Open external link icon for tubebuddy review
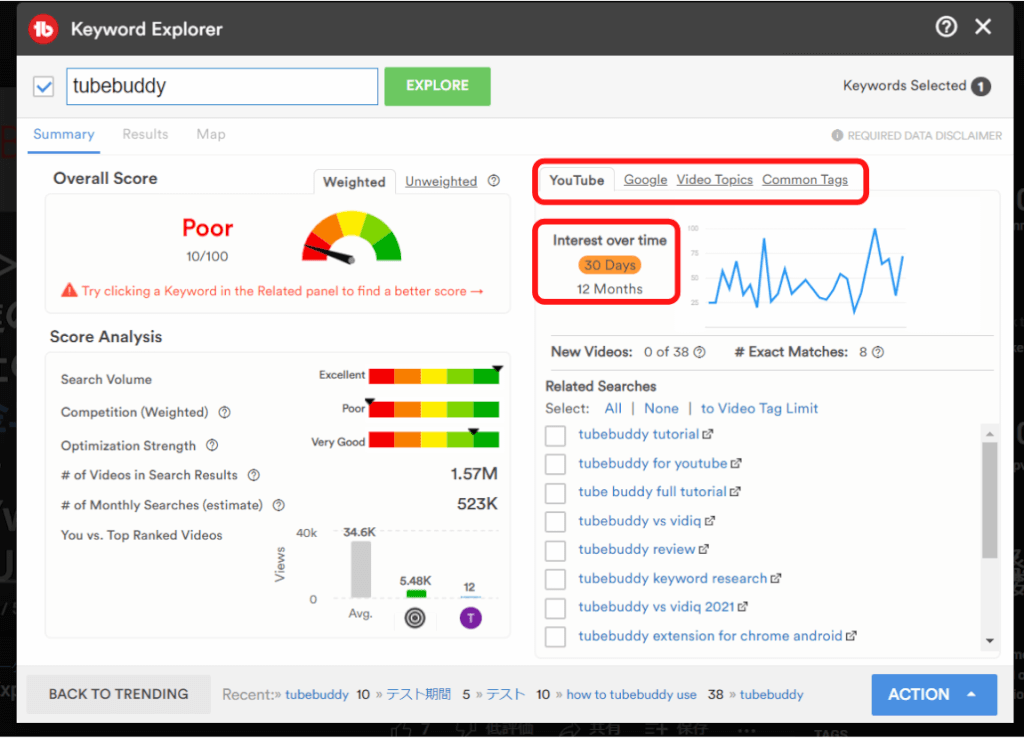1024x738 pixels. click(703, 549)
